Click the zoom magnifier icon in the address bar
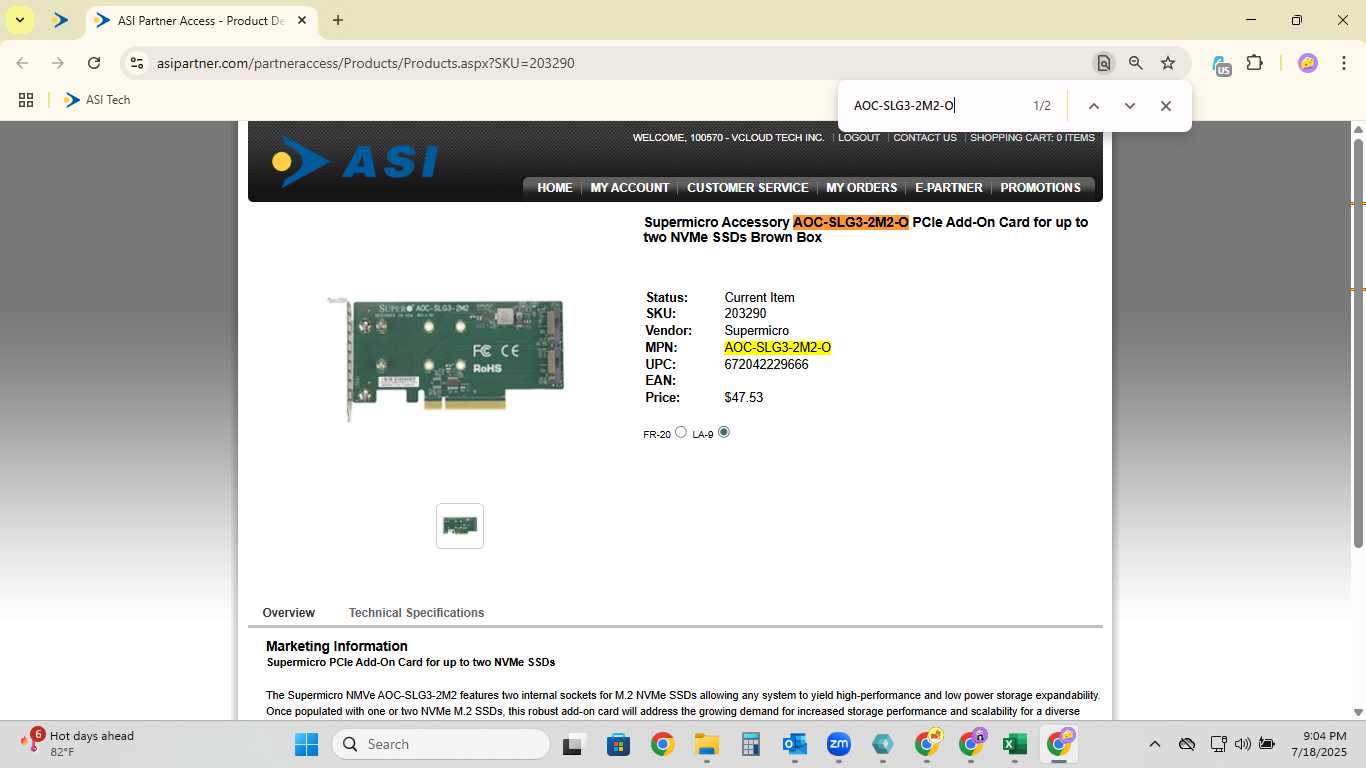Image resolution: width=1366 pixels, height=768 pixels. [x=1136, y=63]
